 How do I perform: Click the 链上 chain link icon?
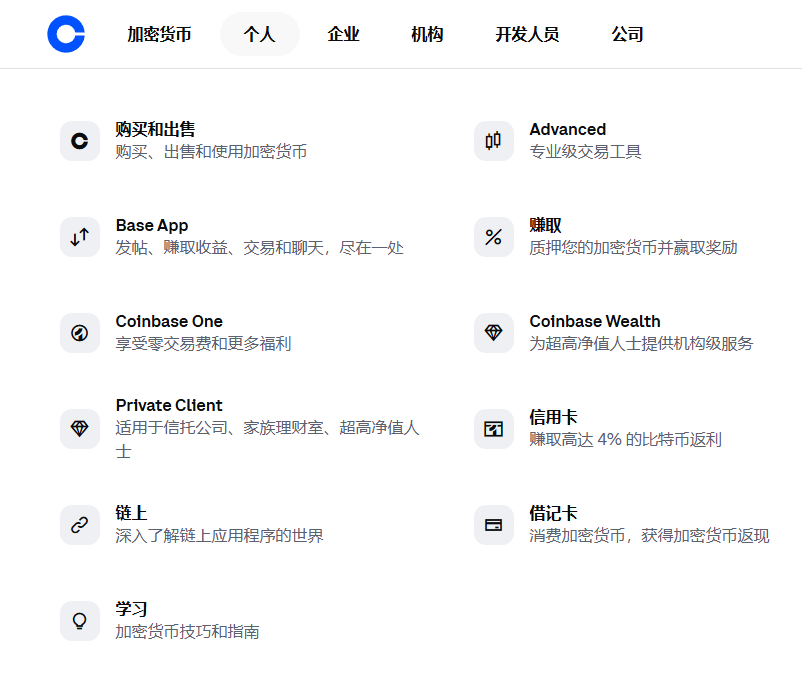point(80,525)
